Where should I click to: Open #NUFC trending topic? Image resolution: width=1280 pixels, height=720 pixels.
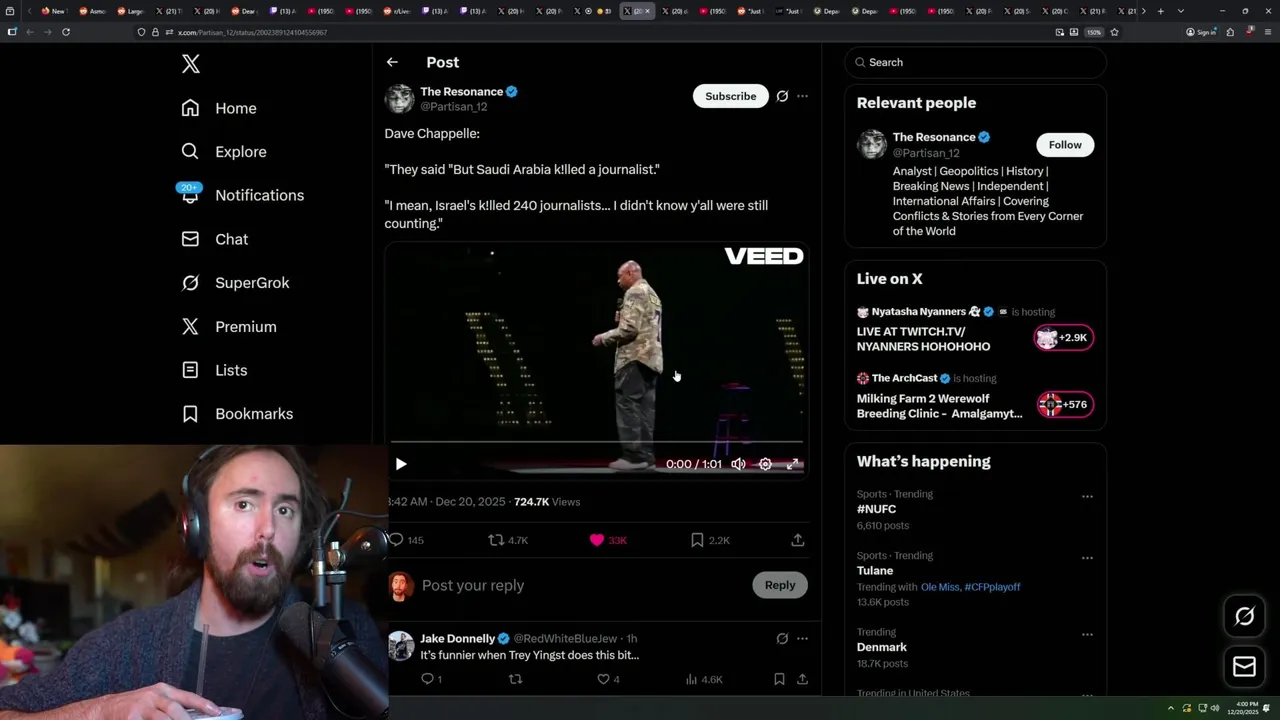click(x=876, y=509)
